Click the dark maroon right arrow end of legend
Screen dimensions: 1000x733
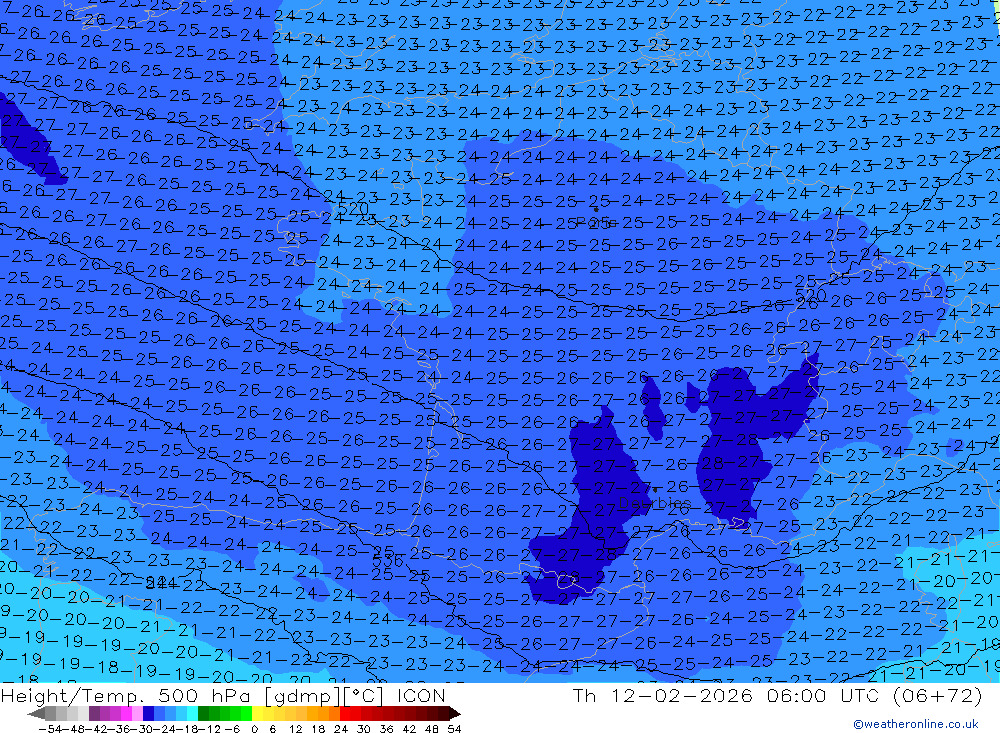pos(455,714)
